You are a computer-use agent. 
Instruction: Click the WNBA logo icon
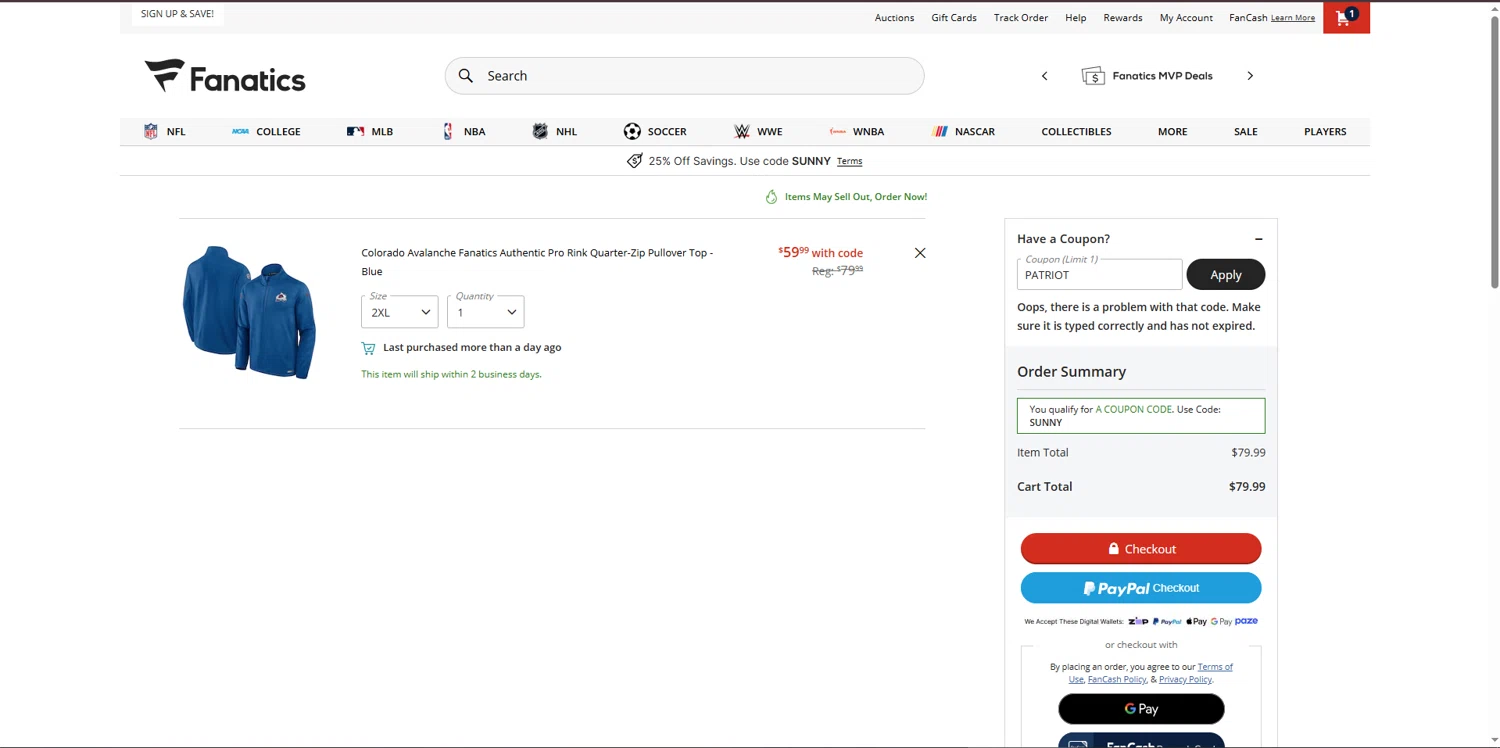coord(838,131)
